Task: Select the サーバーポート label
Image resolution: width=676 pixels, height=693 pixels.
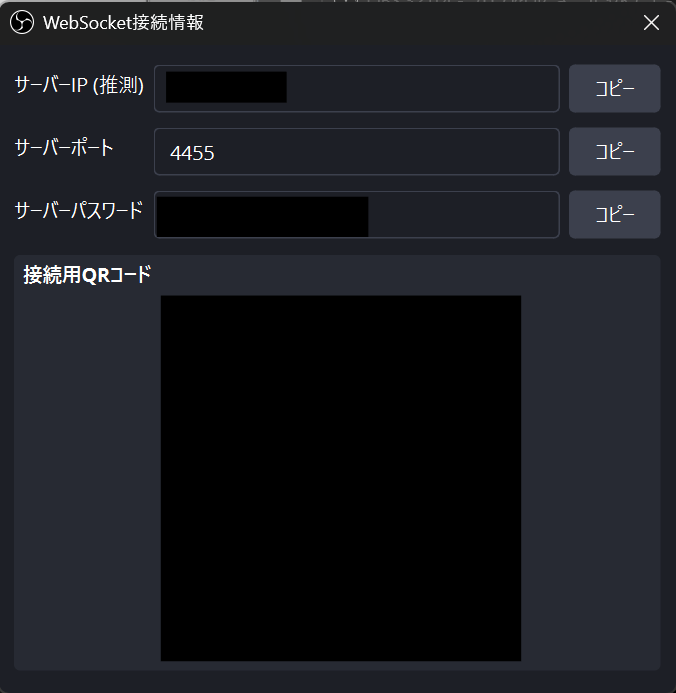Action: pos(64,148)
